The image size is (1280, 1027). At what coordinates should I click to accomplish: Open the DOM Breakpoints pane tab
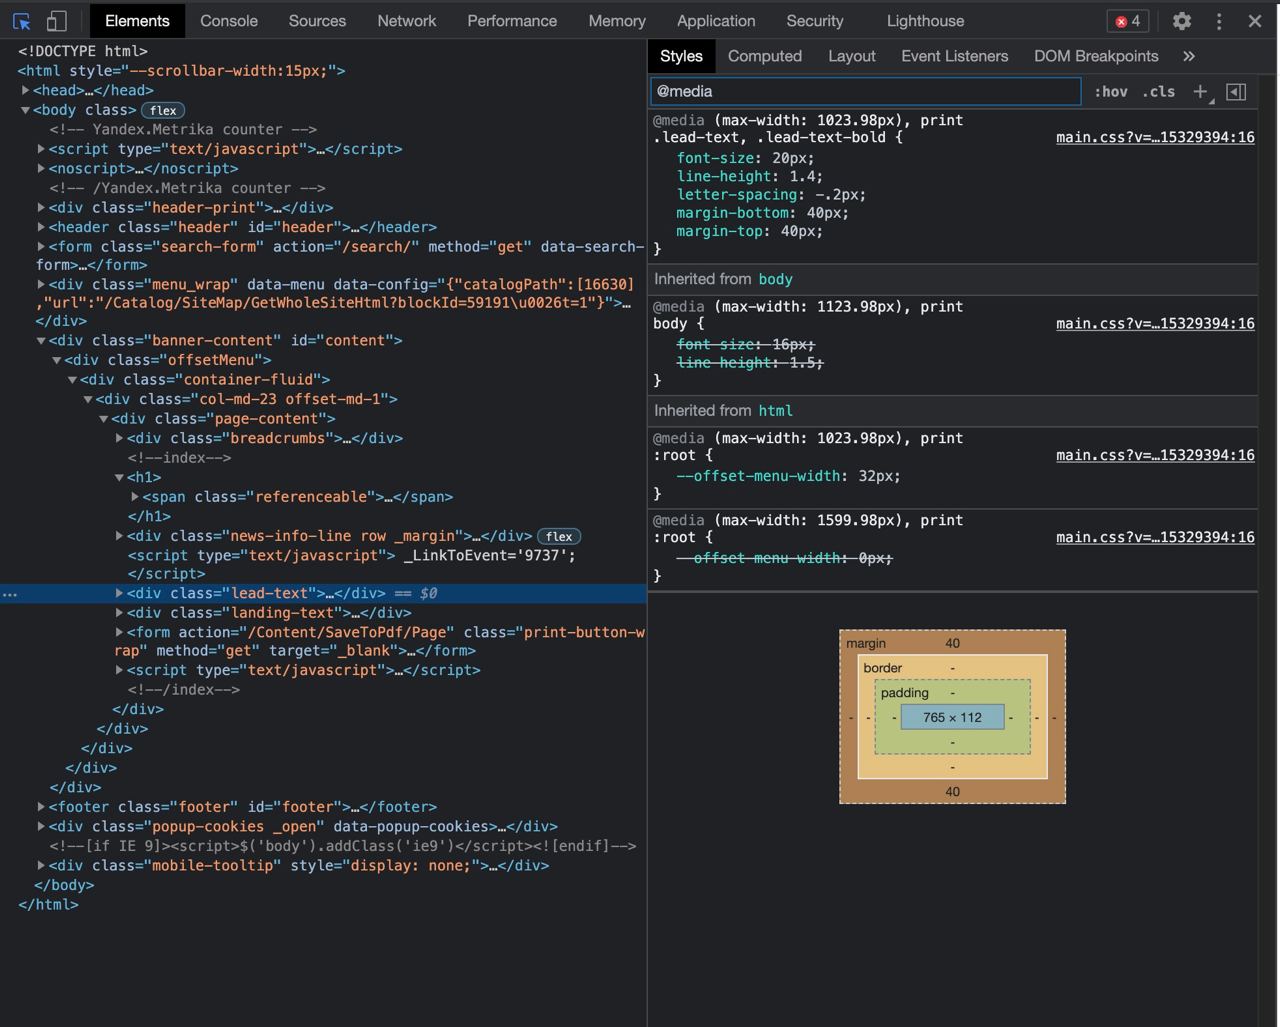[x=1096, y=56]
